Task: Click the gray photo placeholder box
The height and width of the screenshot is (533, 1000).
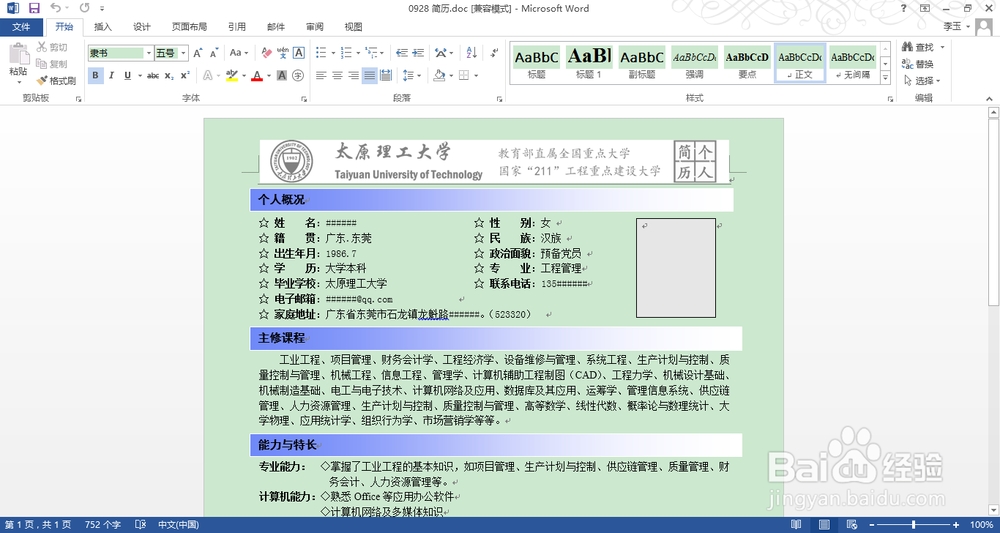Action: [x=675, y=268]
